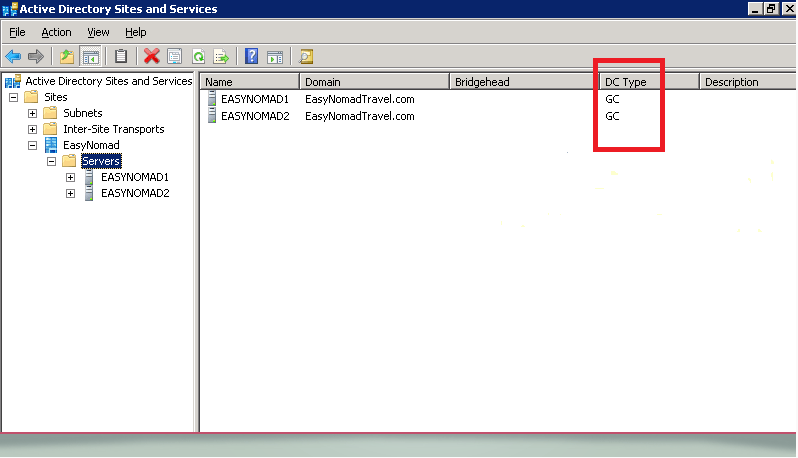Click GC value in EASYNOMAD1 row
This screenshot has height=458, width=798.
coord(612,99)
